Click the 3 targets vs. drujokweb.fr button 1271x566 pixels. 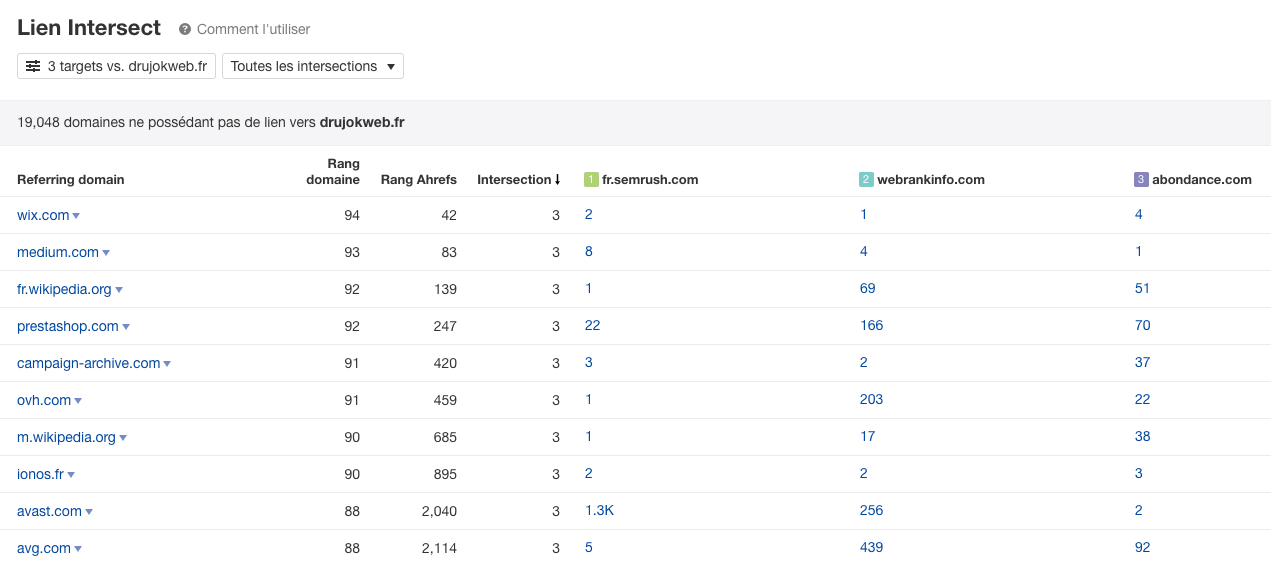tap(117, 66)
